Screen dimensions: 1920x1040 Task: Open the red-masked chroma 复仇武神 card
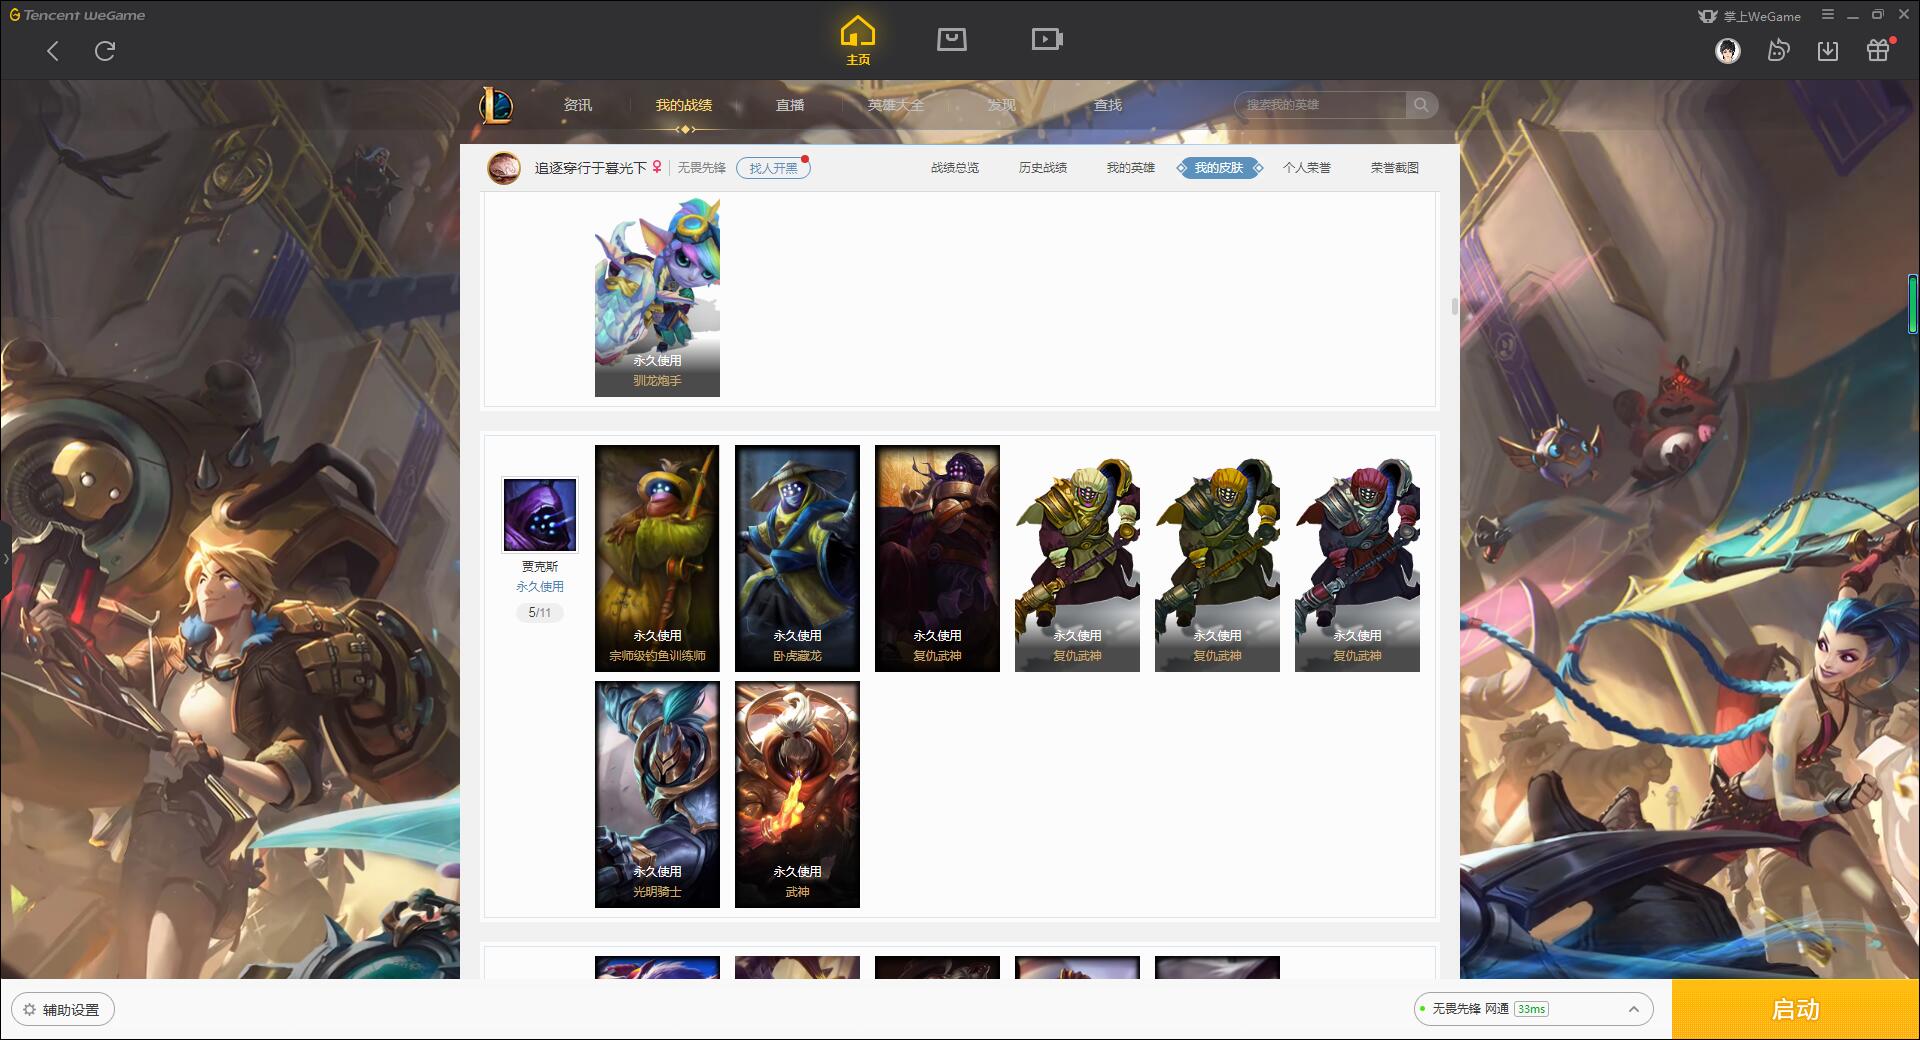1357,558
